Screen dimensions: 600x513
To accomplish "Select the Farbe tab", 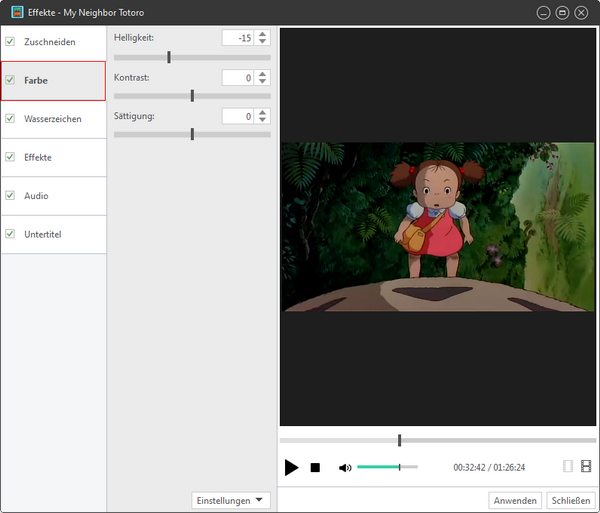I will [54, 81].
